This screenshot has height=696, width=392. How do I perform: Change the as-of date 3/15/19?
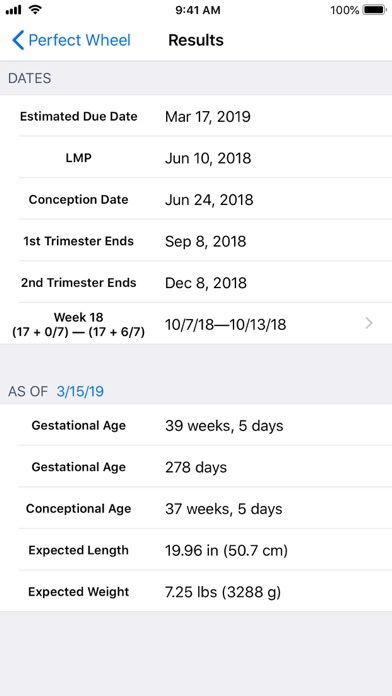pyautogui.click(x=80, y=392)
